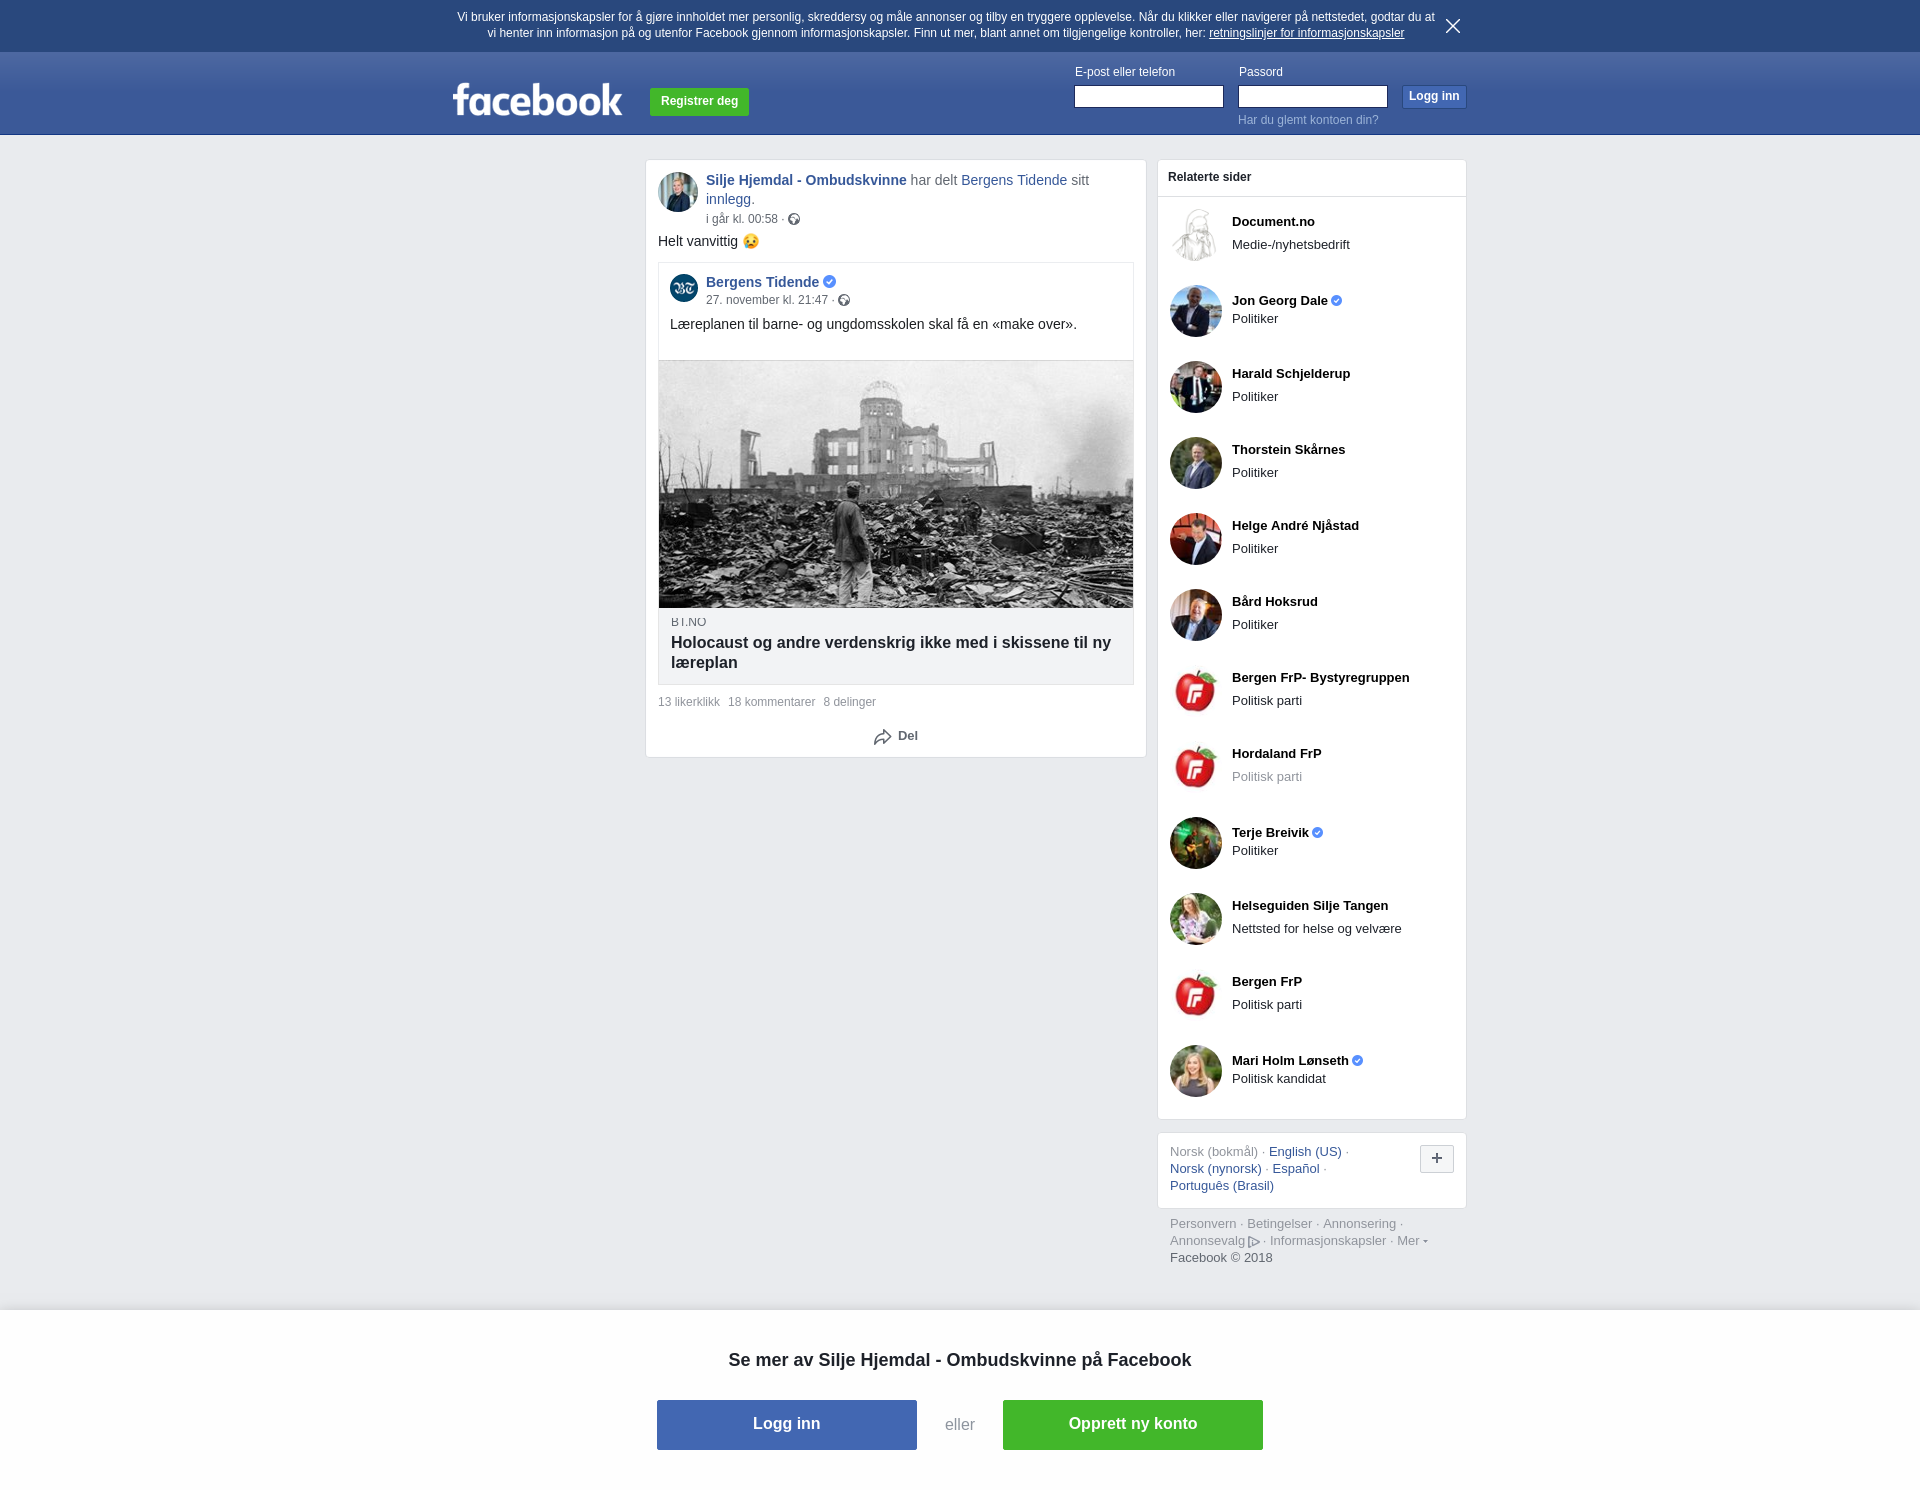Click the green Registrer deg button
Image resolution: width=1920 pixels, height=1490 pixels.
[x=699, y=101]
